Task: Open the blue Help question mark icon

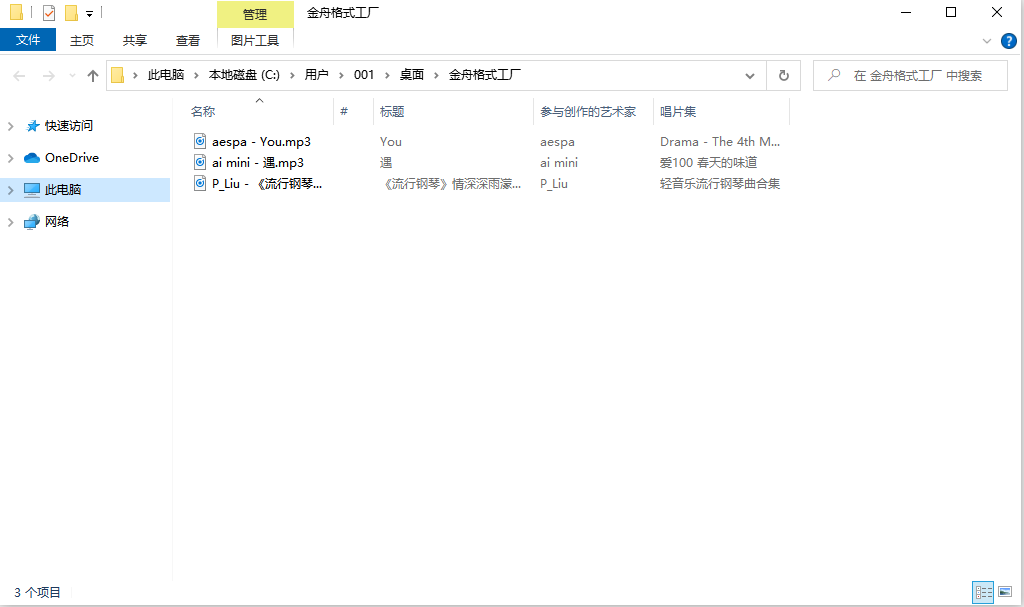Action: click(x=1008, y=41)
